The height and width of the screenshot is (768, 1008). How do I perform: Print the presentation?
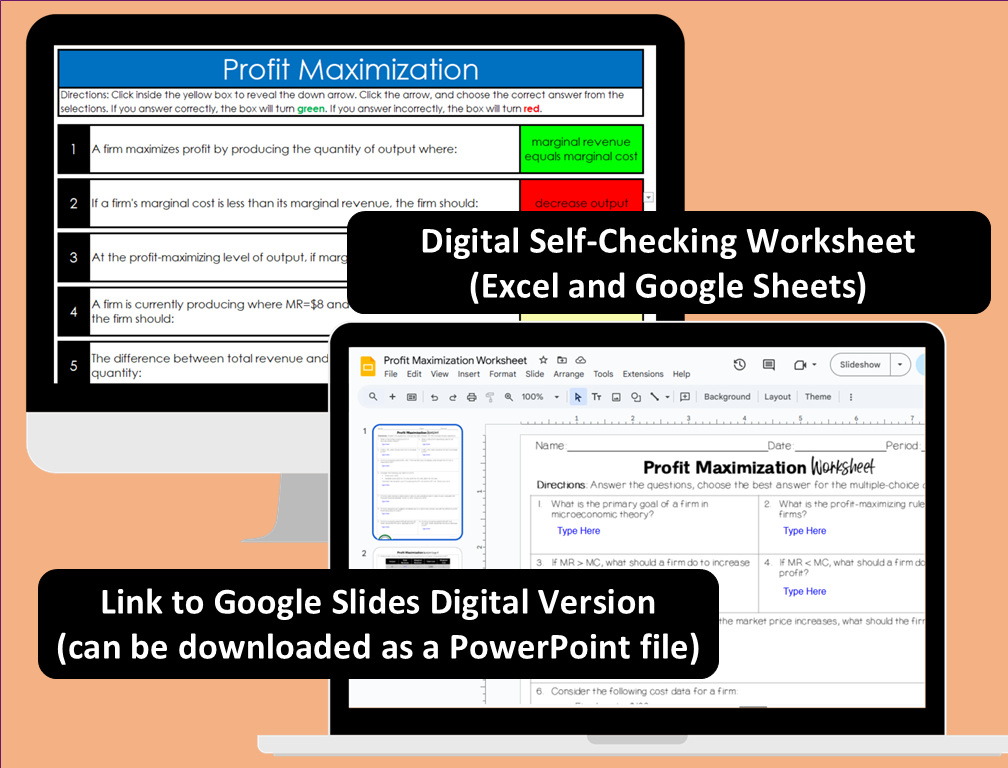[x=471, y=397]
